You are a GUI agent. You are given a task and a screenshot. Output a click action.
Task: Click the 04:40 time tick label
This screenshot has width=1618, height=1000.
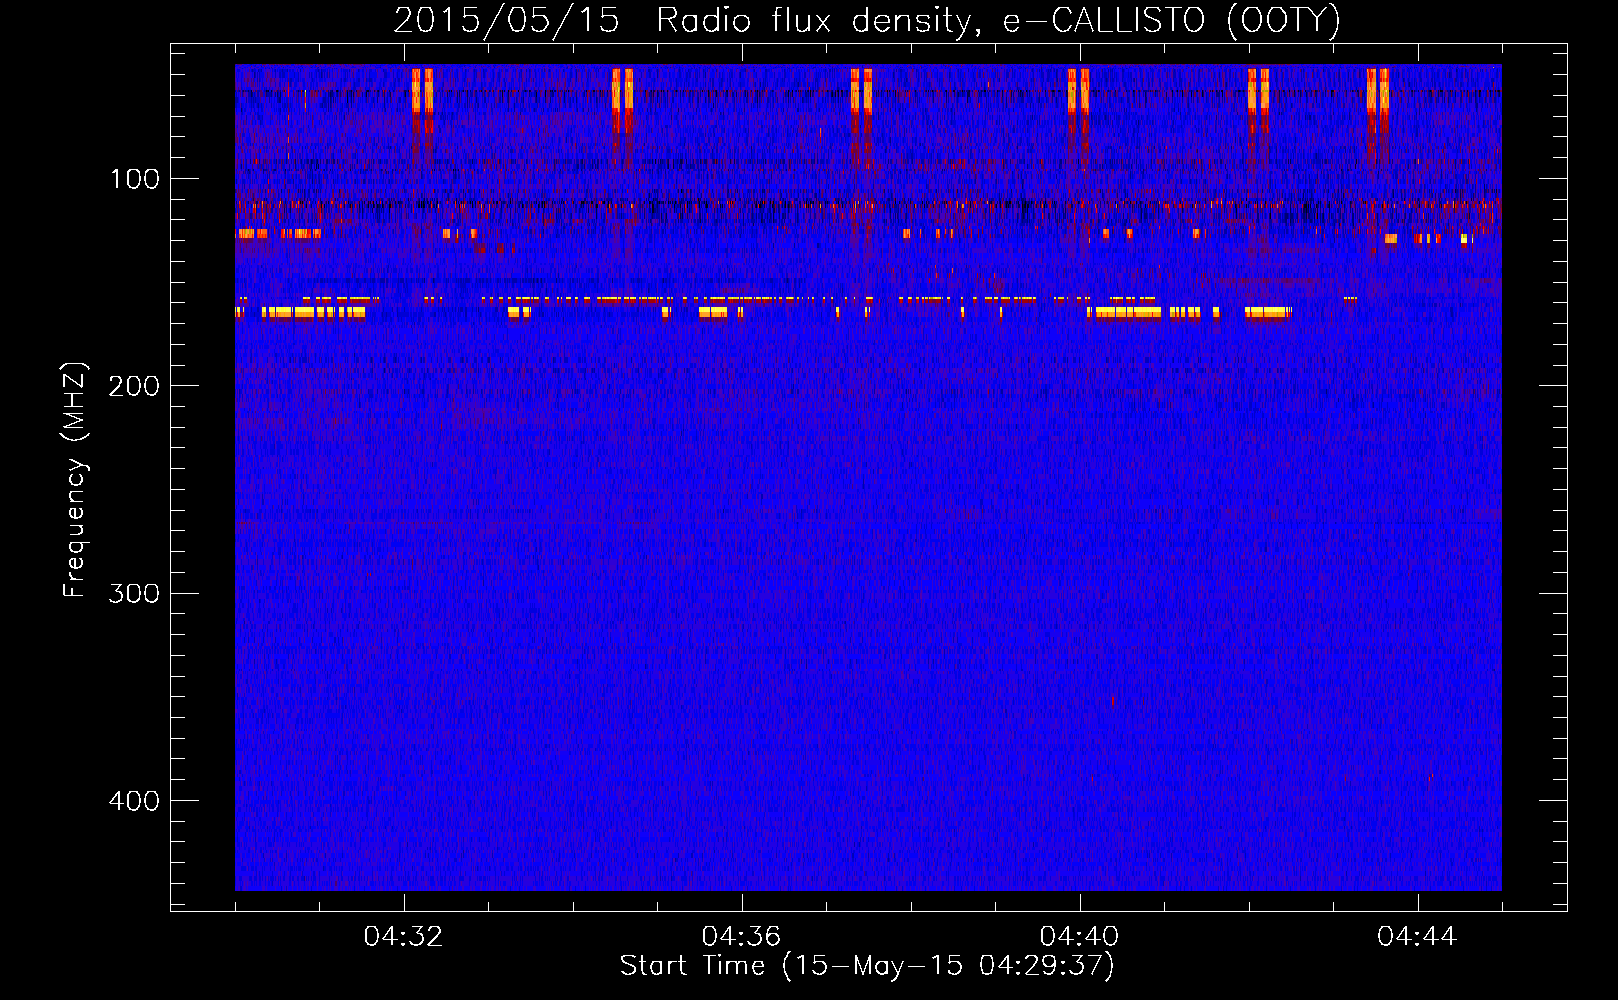[x=1079, y=937]
